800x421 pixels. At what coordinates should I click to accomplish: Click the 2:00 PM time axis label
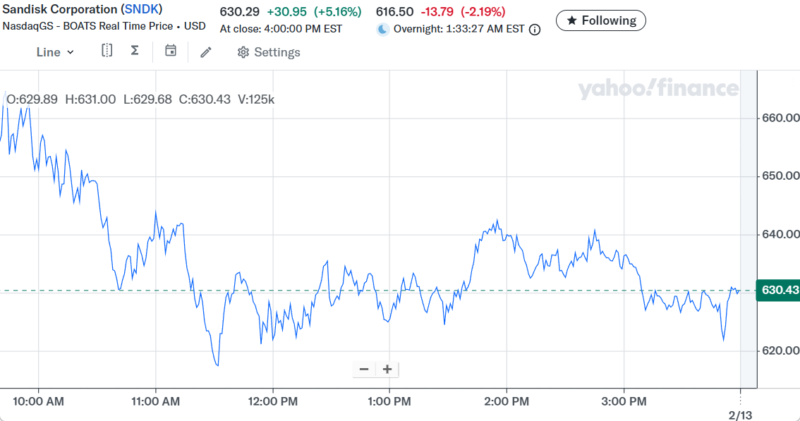505,401
